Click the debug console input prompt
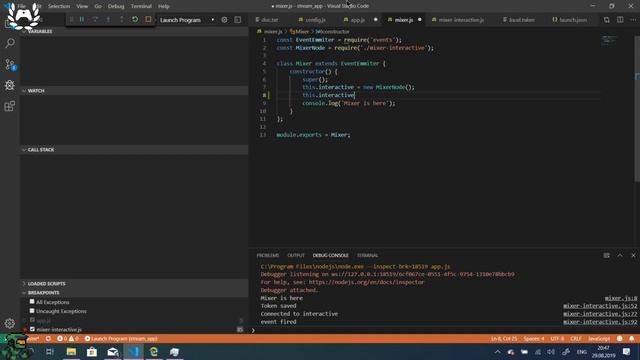 (445, 330)
